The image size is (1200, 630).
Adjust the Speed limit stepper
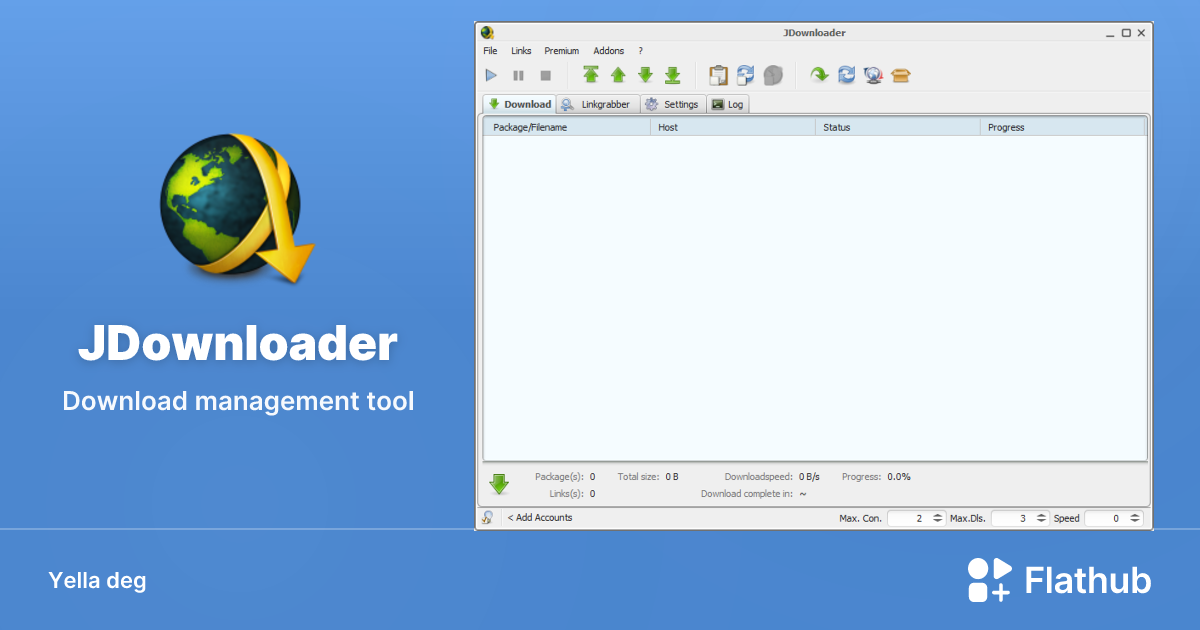1135,518
